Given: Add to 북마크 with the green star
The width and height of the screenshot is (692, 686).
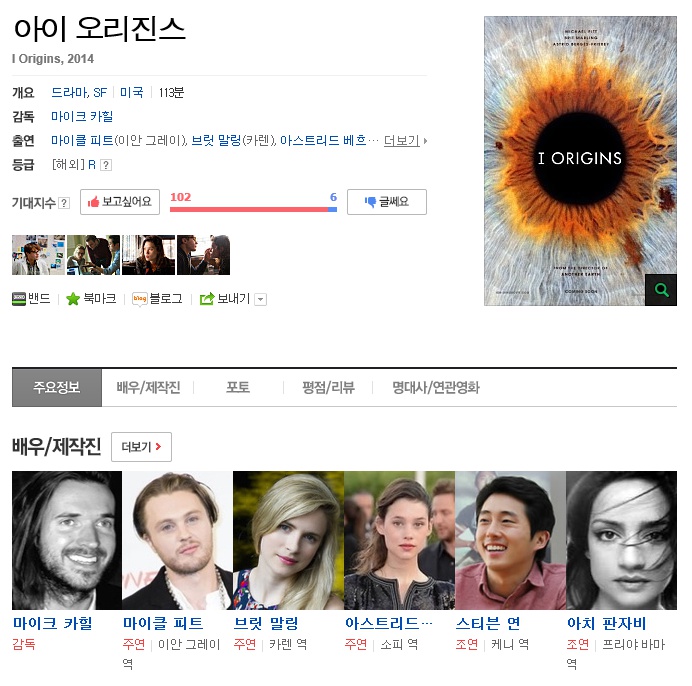Looking at the screenshot, I should (73, 299).
